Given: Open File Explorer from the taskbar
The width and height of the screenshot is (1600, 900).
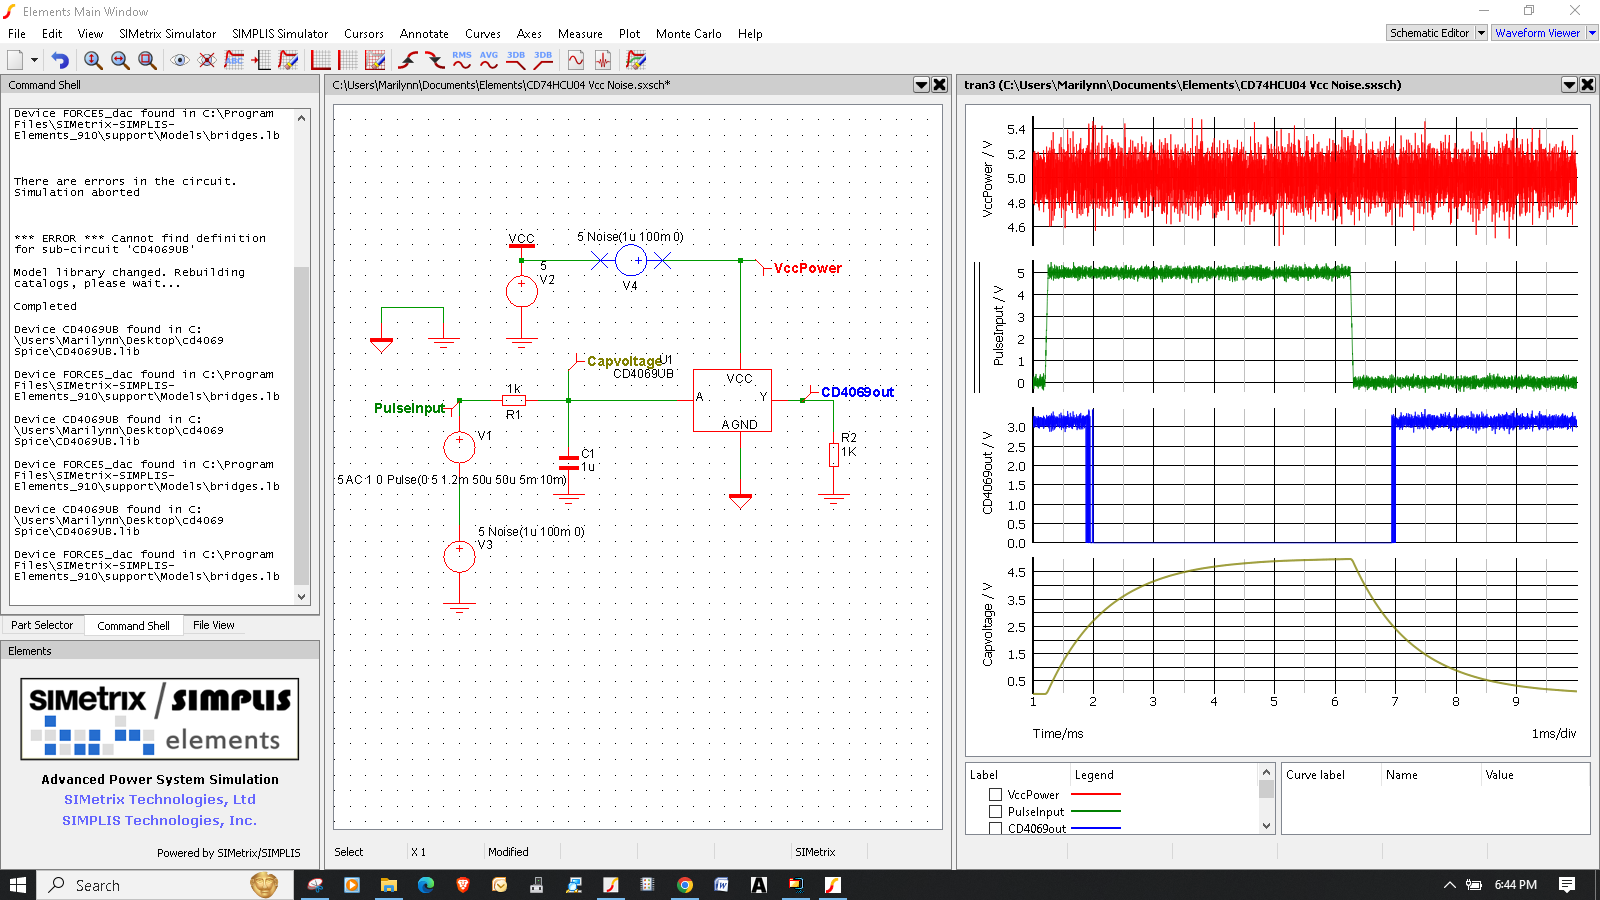Looking at the screenshot, I should coord(389,885).
